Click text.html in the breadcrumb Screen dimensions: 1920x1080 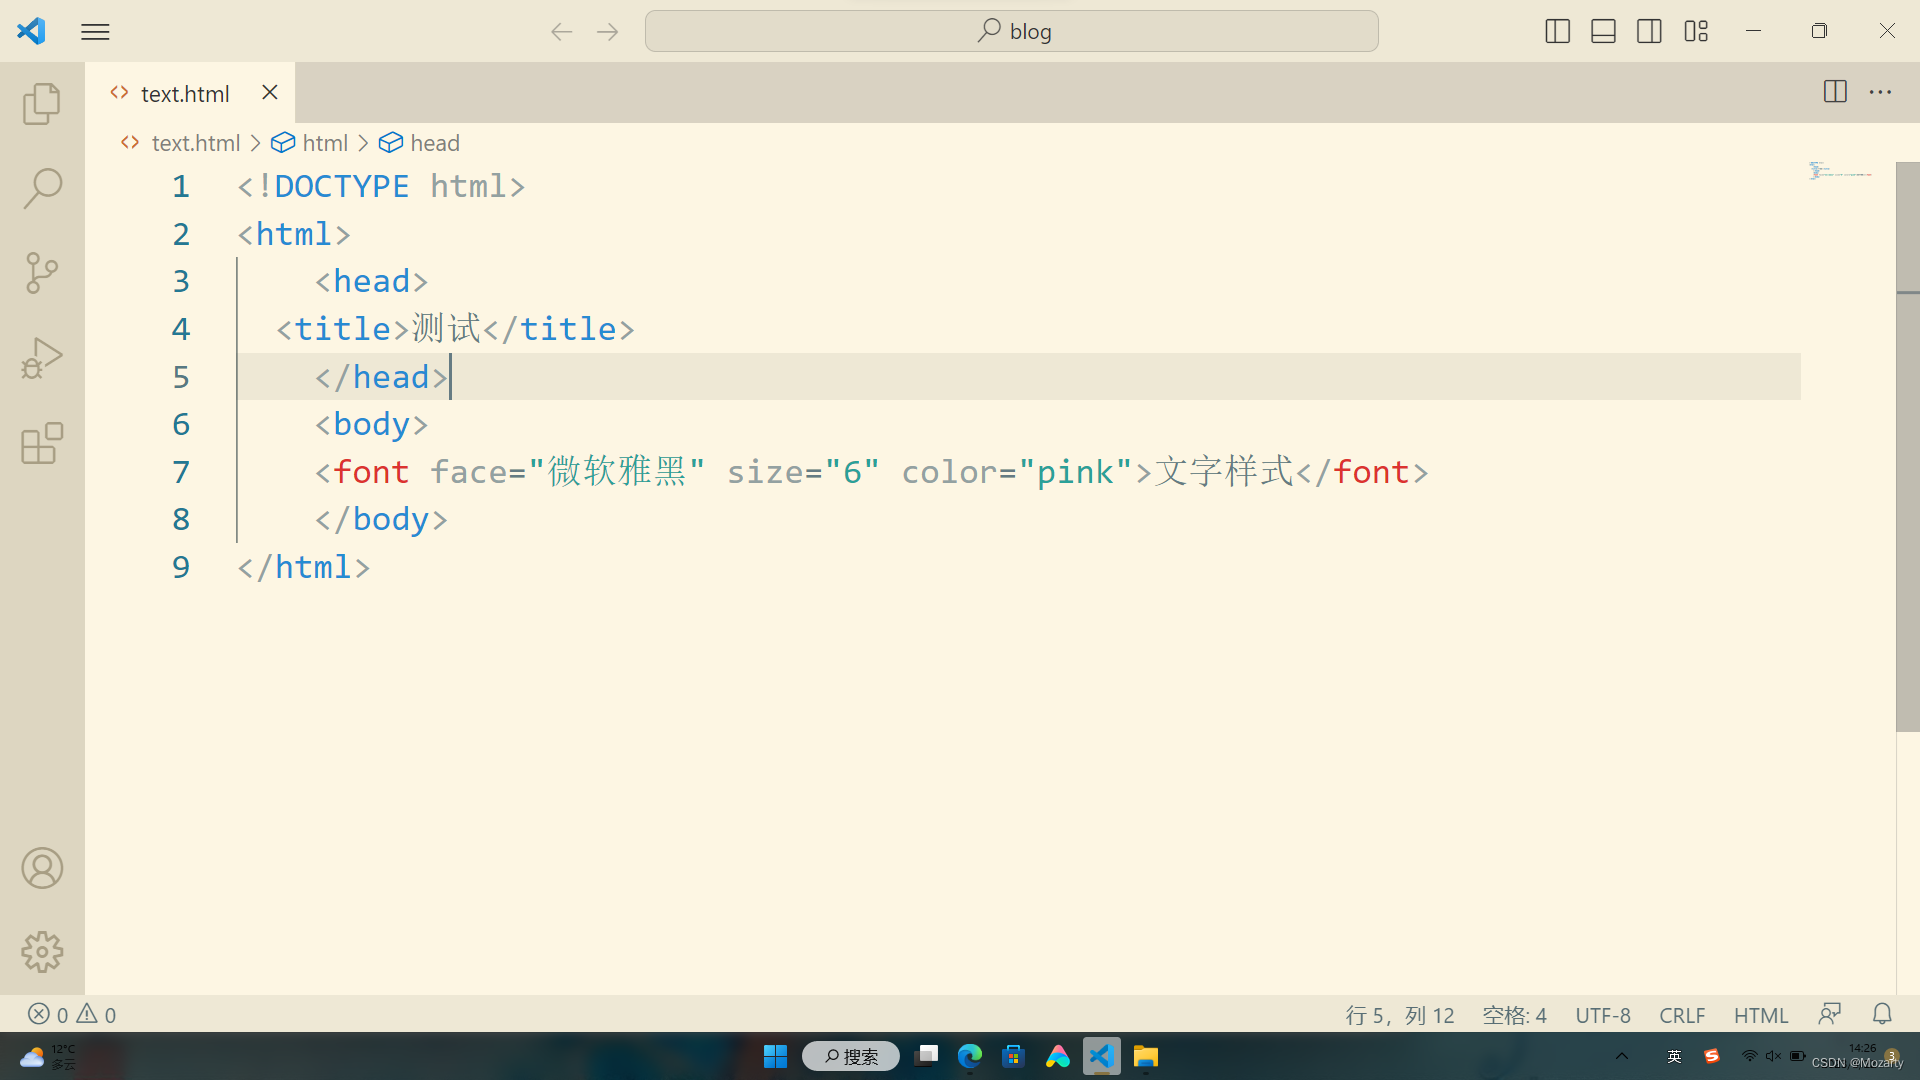tap(195, 143)
